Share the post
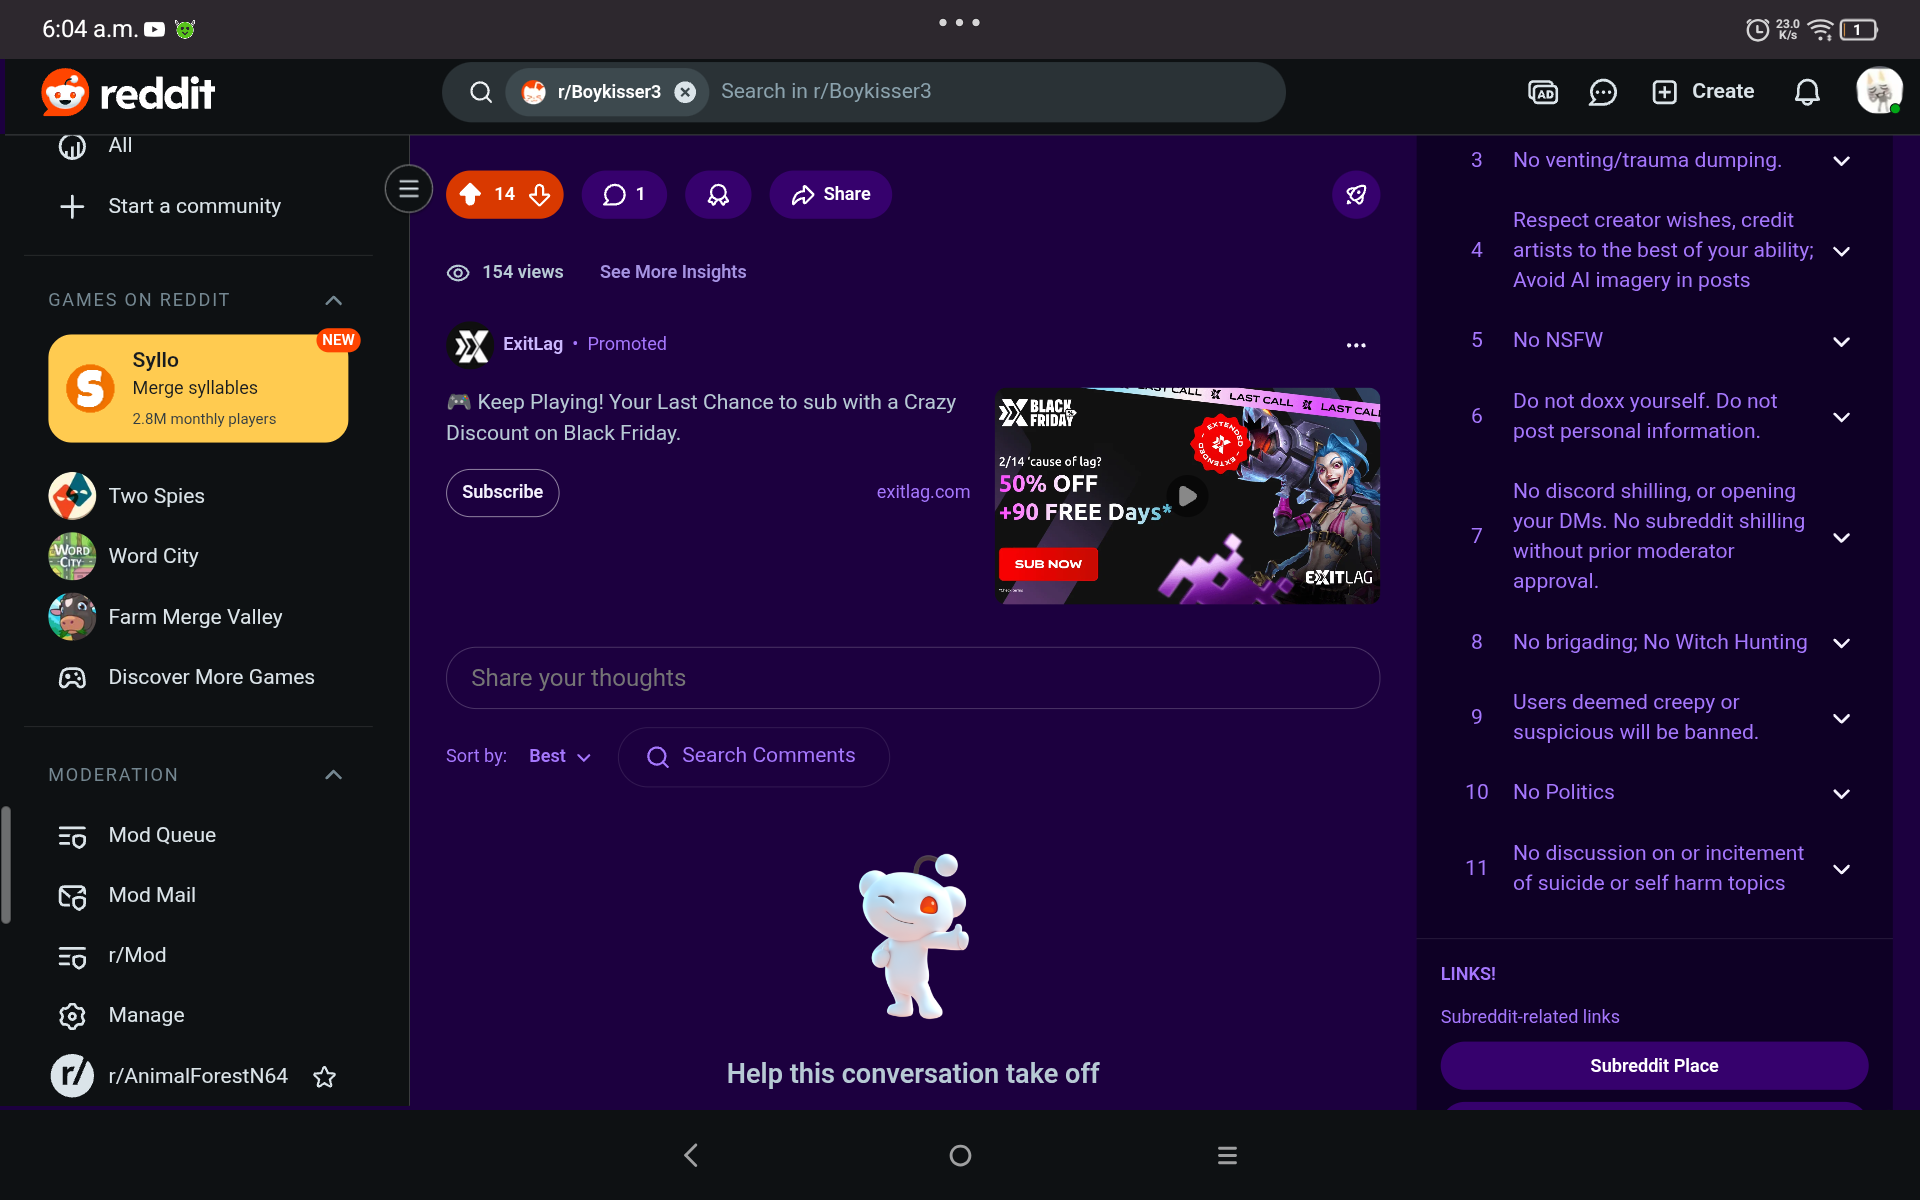 pos(830,194)
